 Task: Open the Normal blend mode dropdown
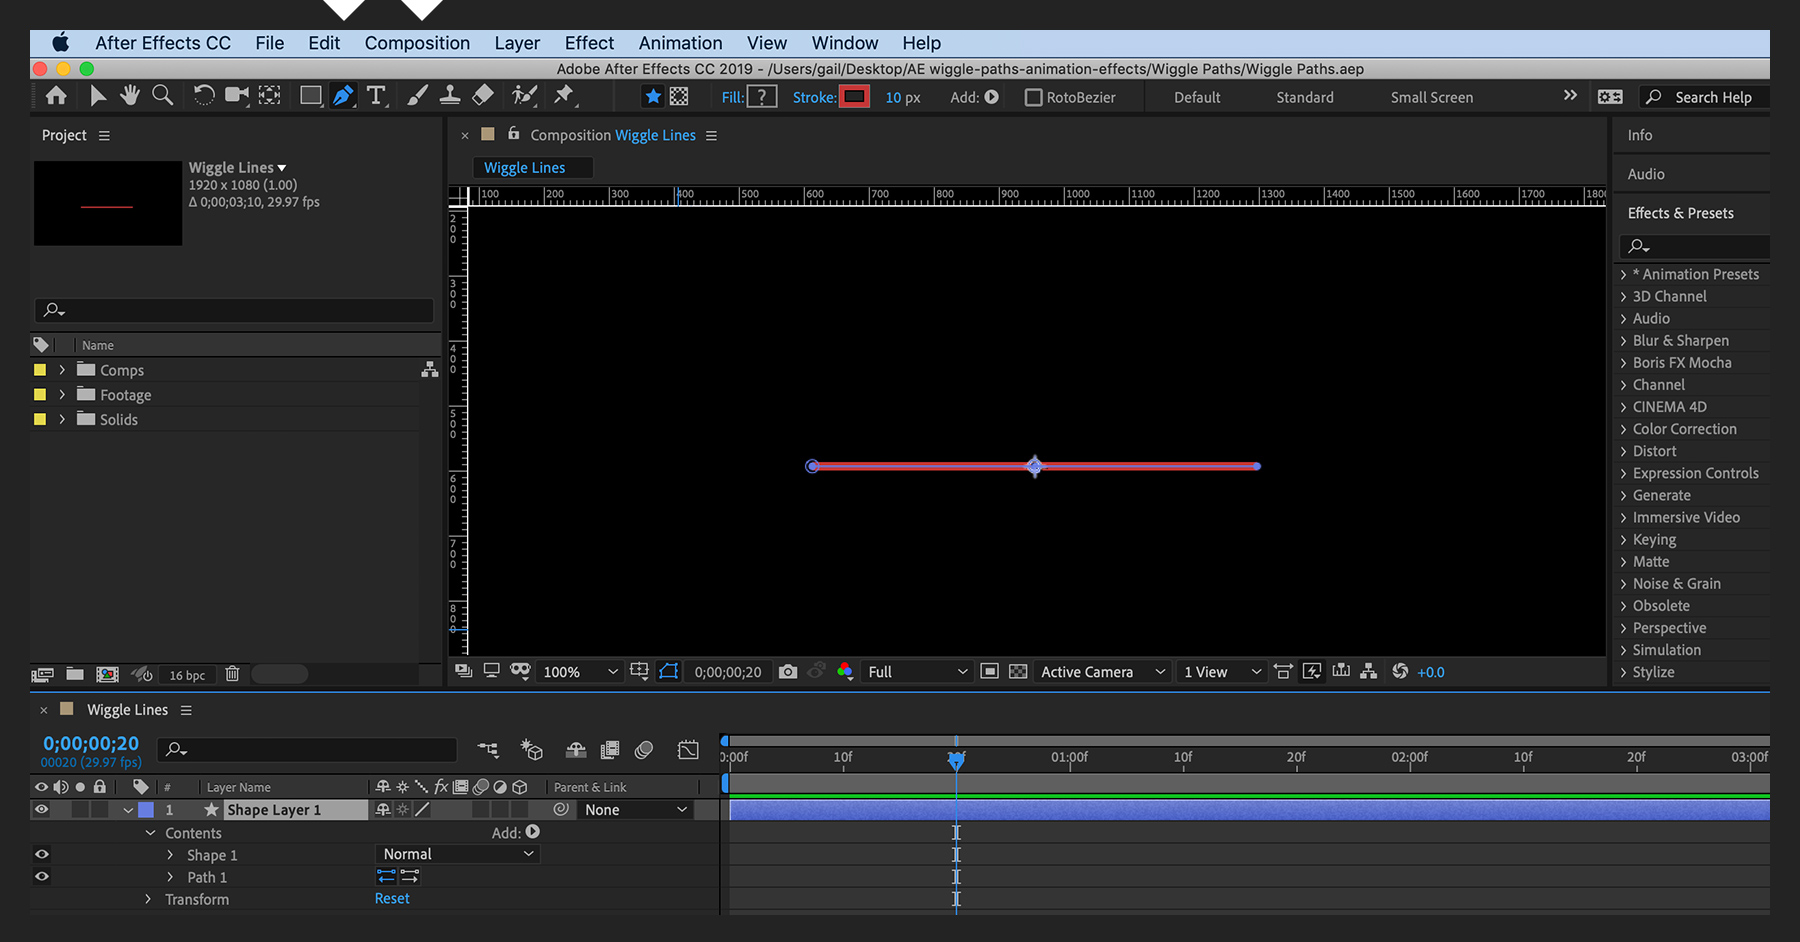click(x=457, y=853)
